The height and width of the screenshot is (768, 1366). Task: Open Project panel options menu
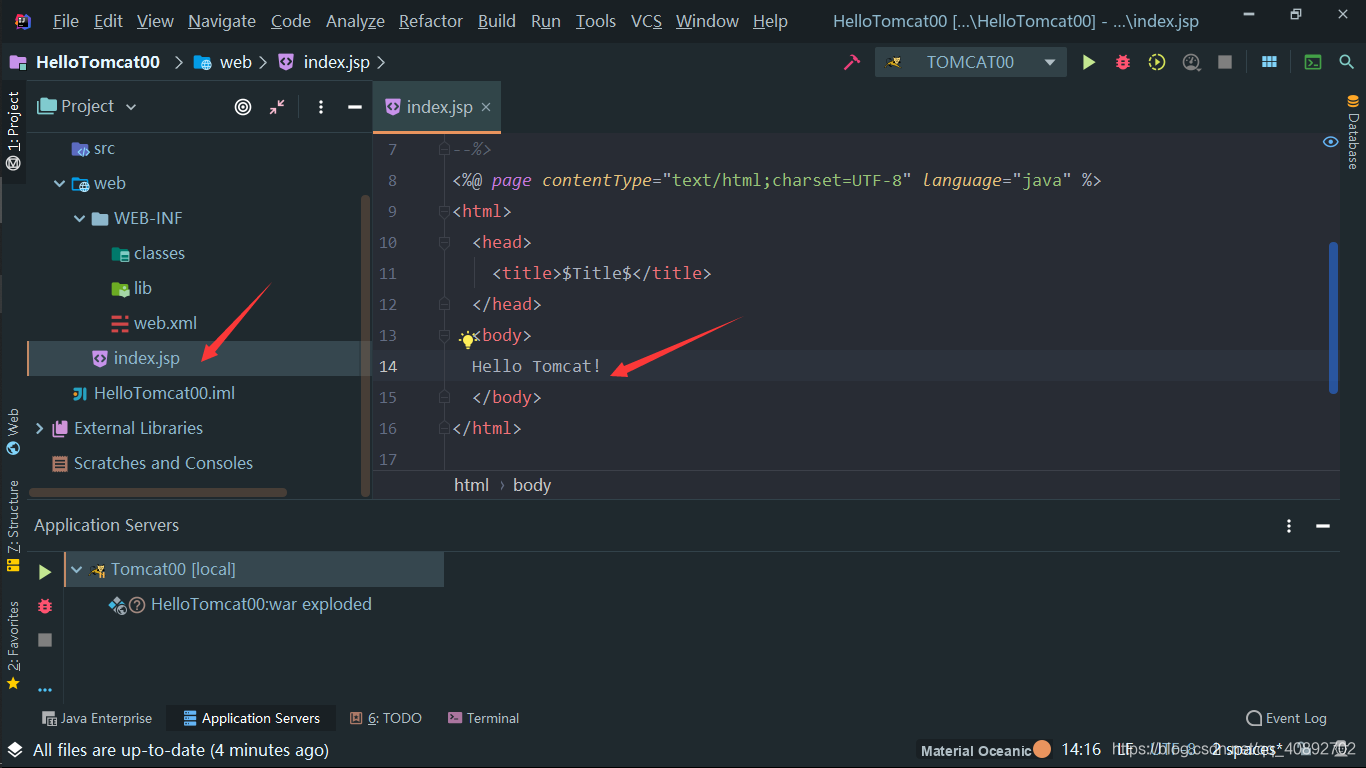[x=321, y=107]
